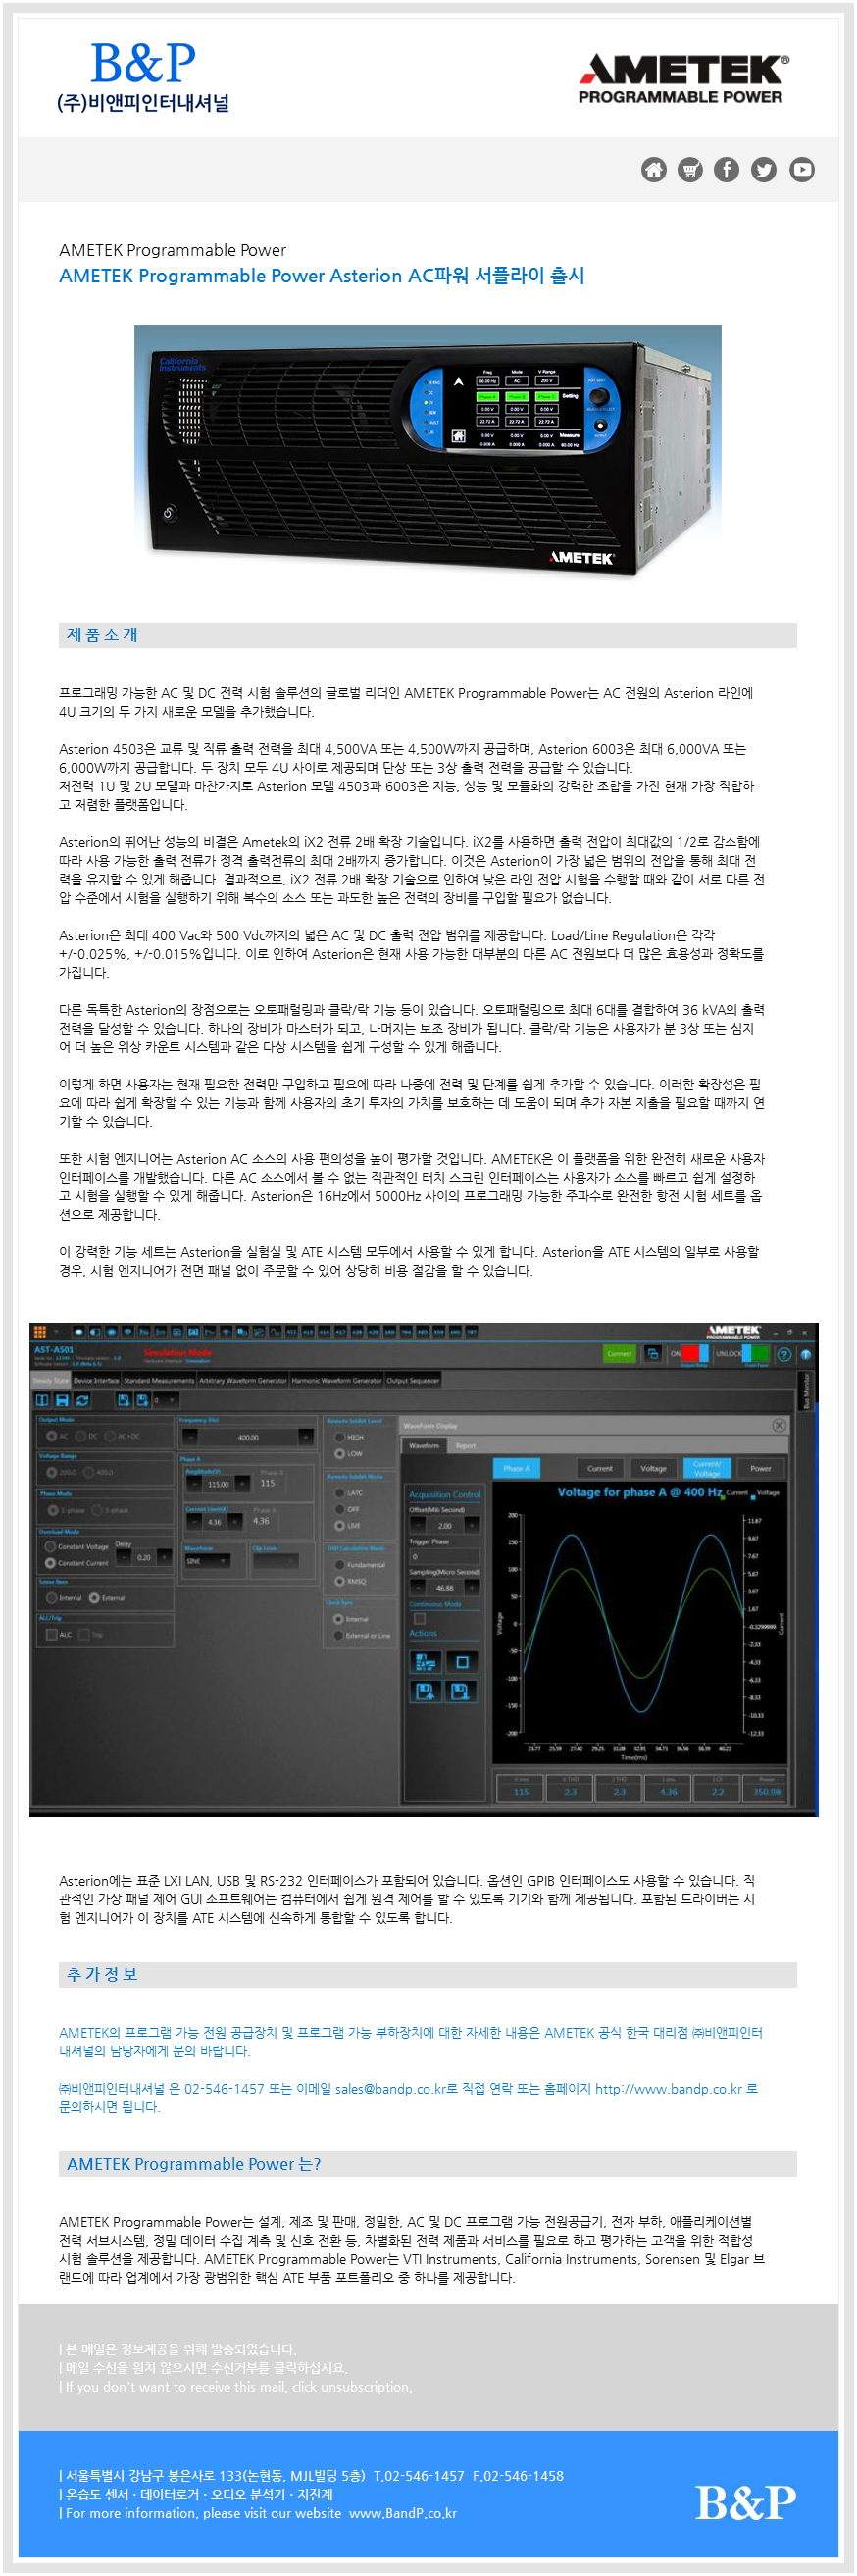
Task: Open the shopping cart icon
Action: click(690, 170)
